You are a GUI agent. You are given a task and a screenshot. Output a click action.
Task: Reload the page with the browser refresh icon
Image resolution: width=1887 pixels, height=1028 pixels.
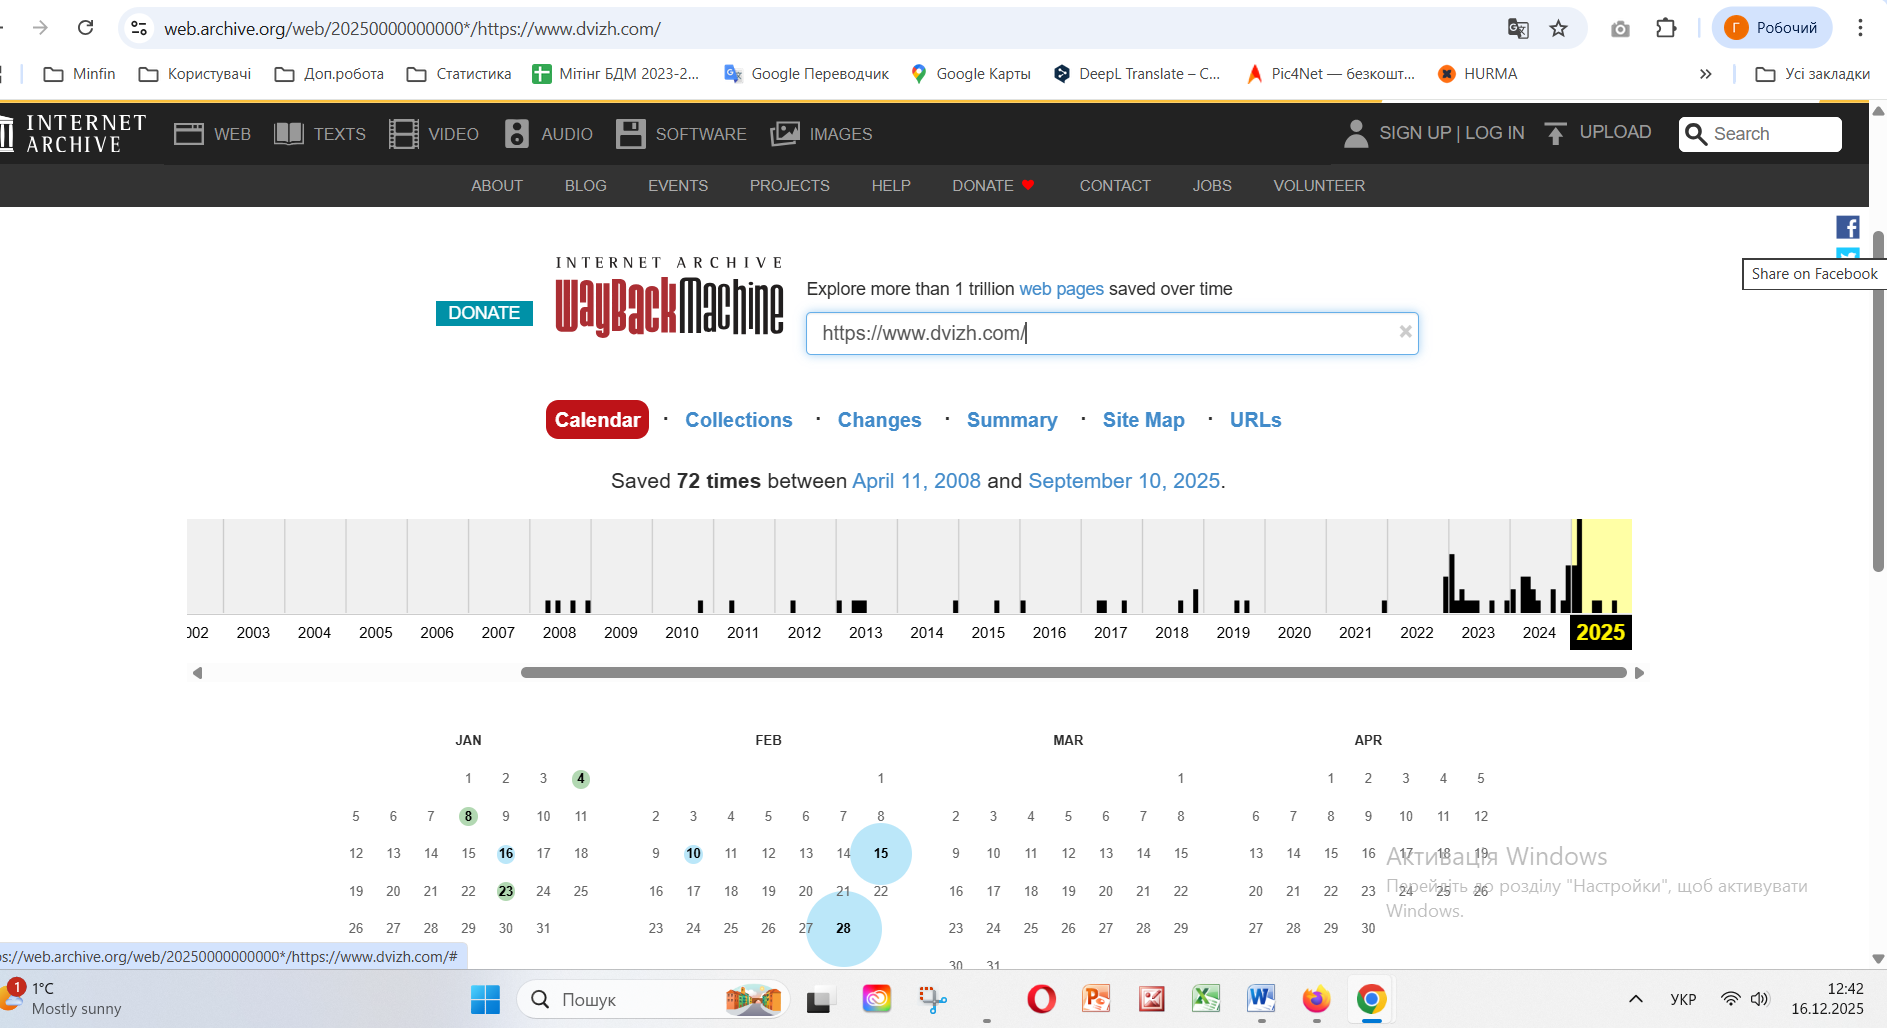[86, 28]
